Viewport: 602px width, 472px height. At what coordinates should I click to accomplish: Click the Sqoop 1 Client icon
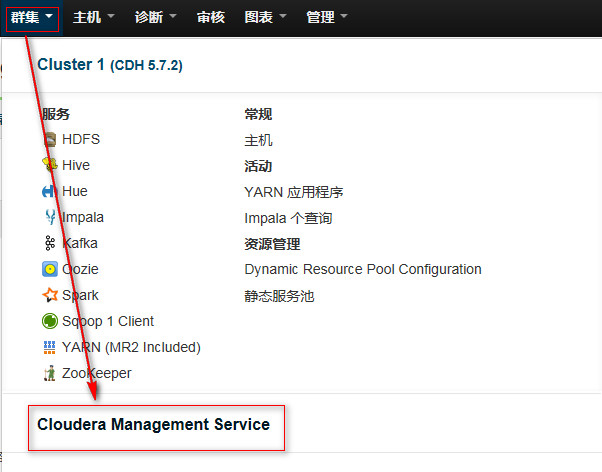pyautogui.click(x=50, y=321)
